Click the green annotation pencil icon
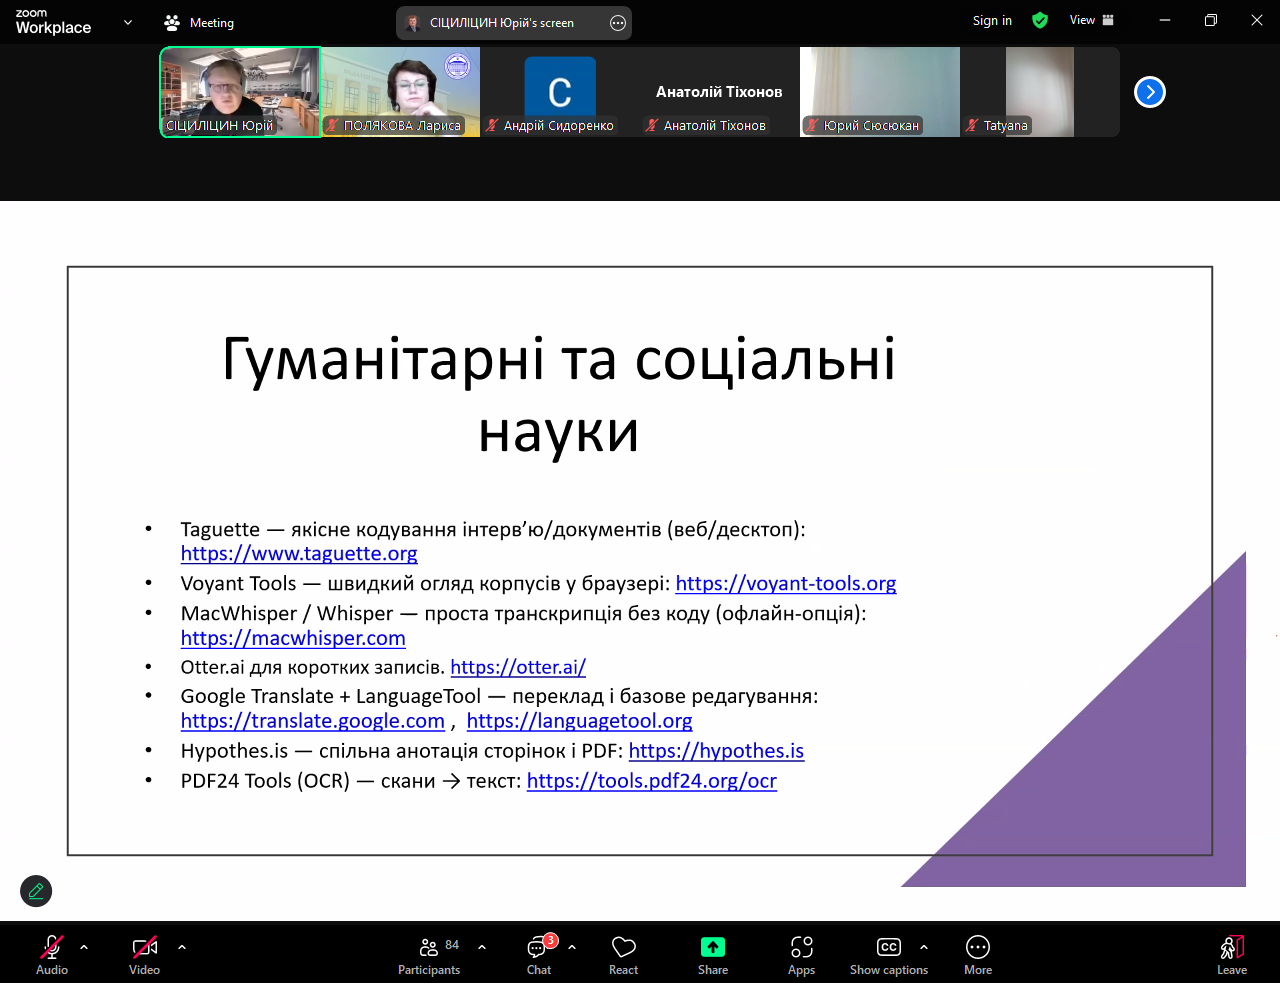 36,891
